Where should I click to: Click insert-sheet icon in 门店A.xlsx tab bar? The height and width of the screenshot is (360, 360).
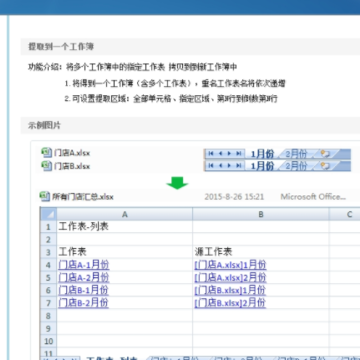tap(325, 154)
